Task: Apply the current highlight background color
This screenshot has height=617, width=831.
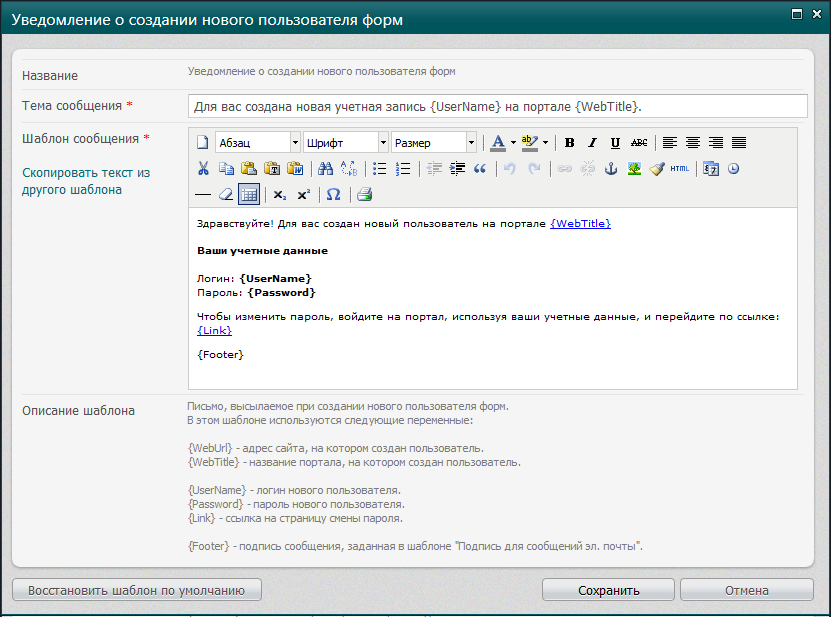Action: coord(529,143)
